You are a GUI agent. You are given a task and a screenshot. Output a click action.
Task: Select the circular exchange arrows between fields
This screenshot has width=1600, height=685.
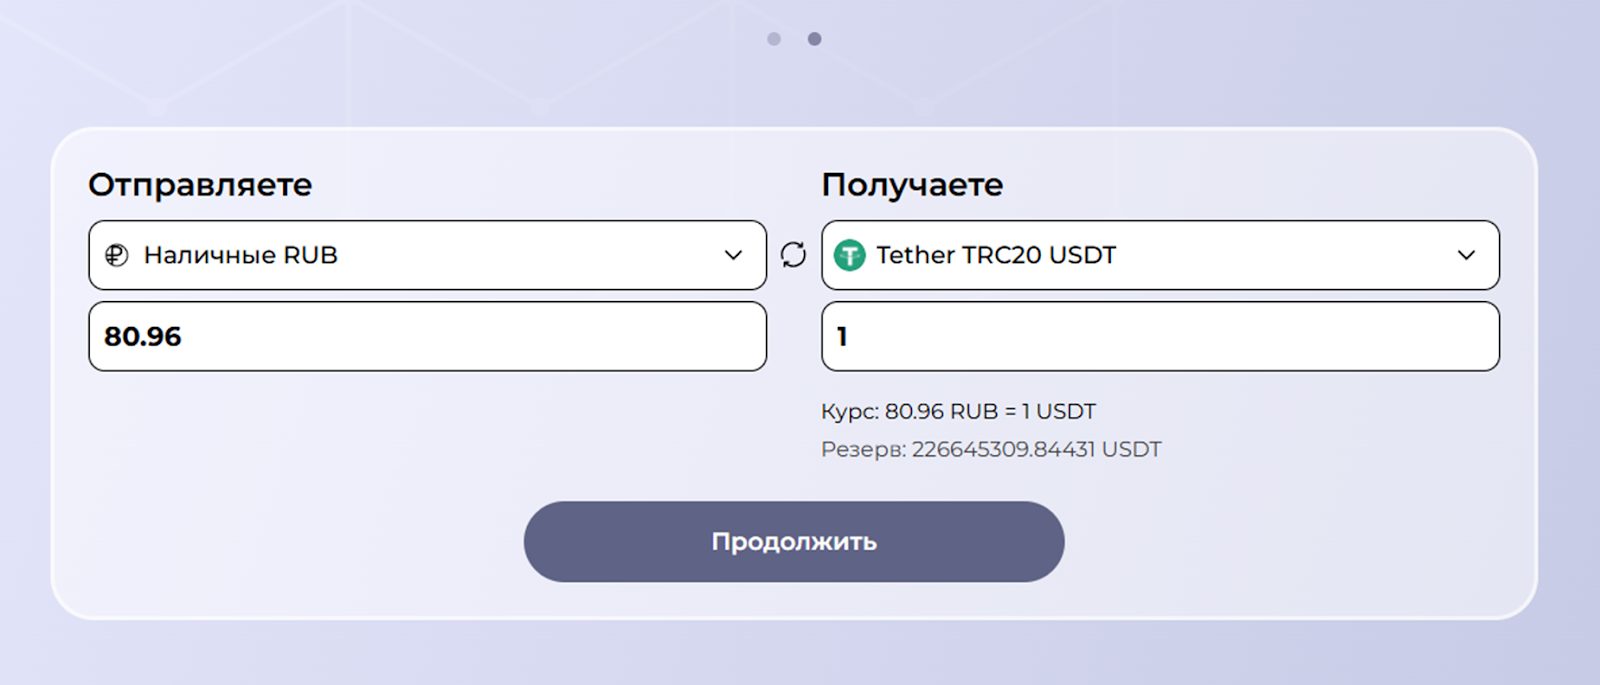[x=793, y=255]
